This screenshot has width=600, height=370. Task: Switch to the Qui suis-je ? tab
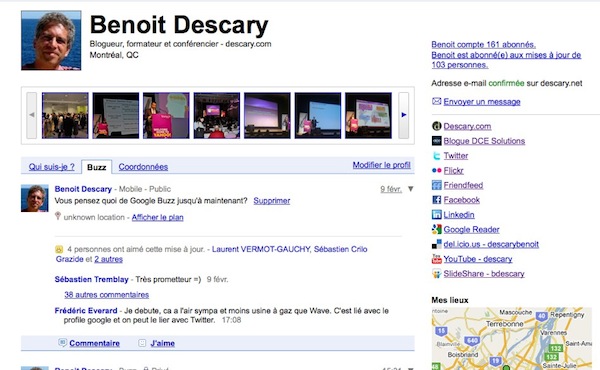pos(52,167)
